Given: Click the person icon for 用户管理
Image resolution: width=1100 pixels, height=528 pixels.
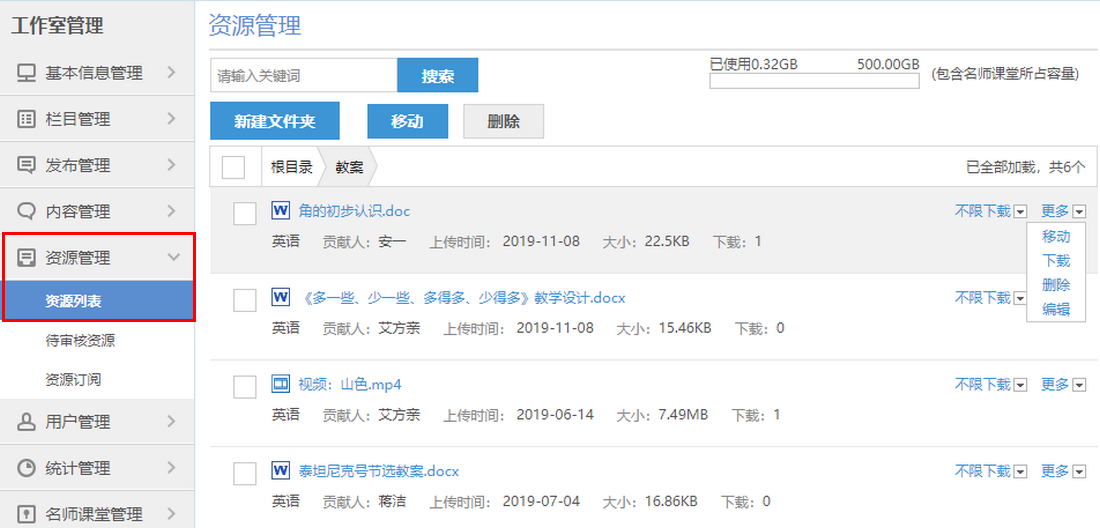Looking at the screenshot, I should (x=27, y=422).
